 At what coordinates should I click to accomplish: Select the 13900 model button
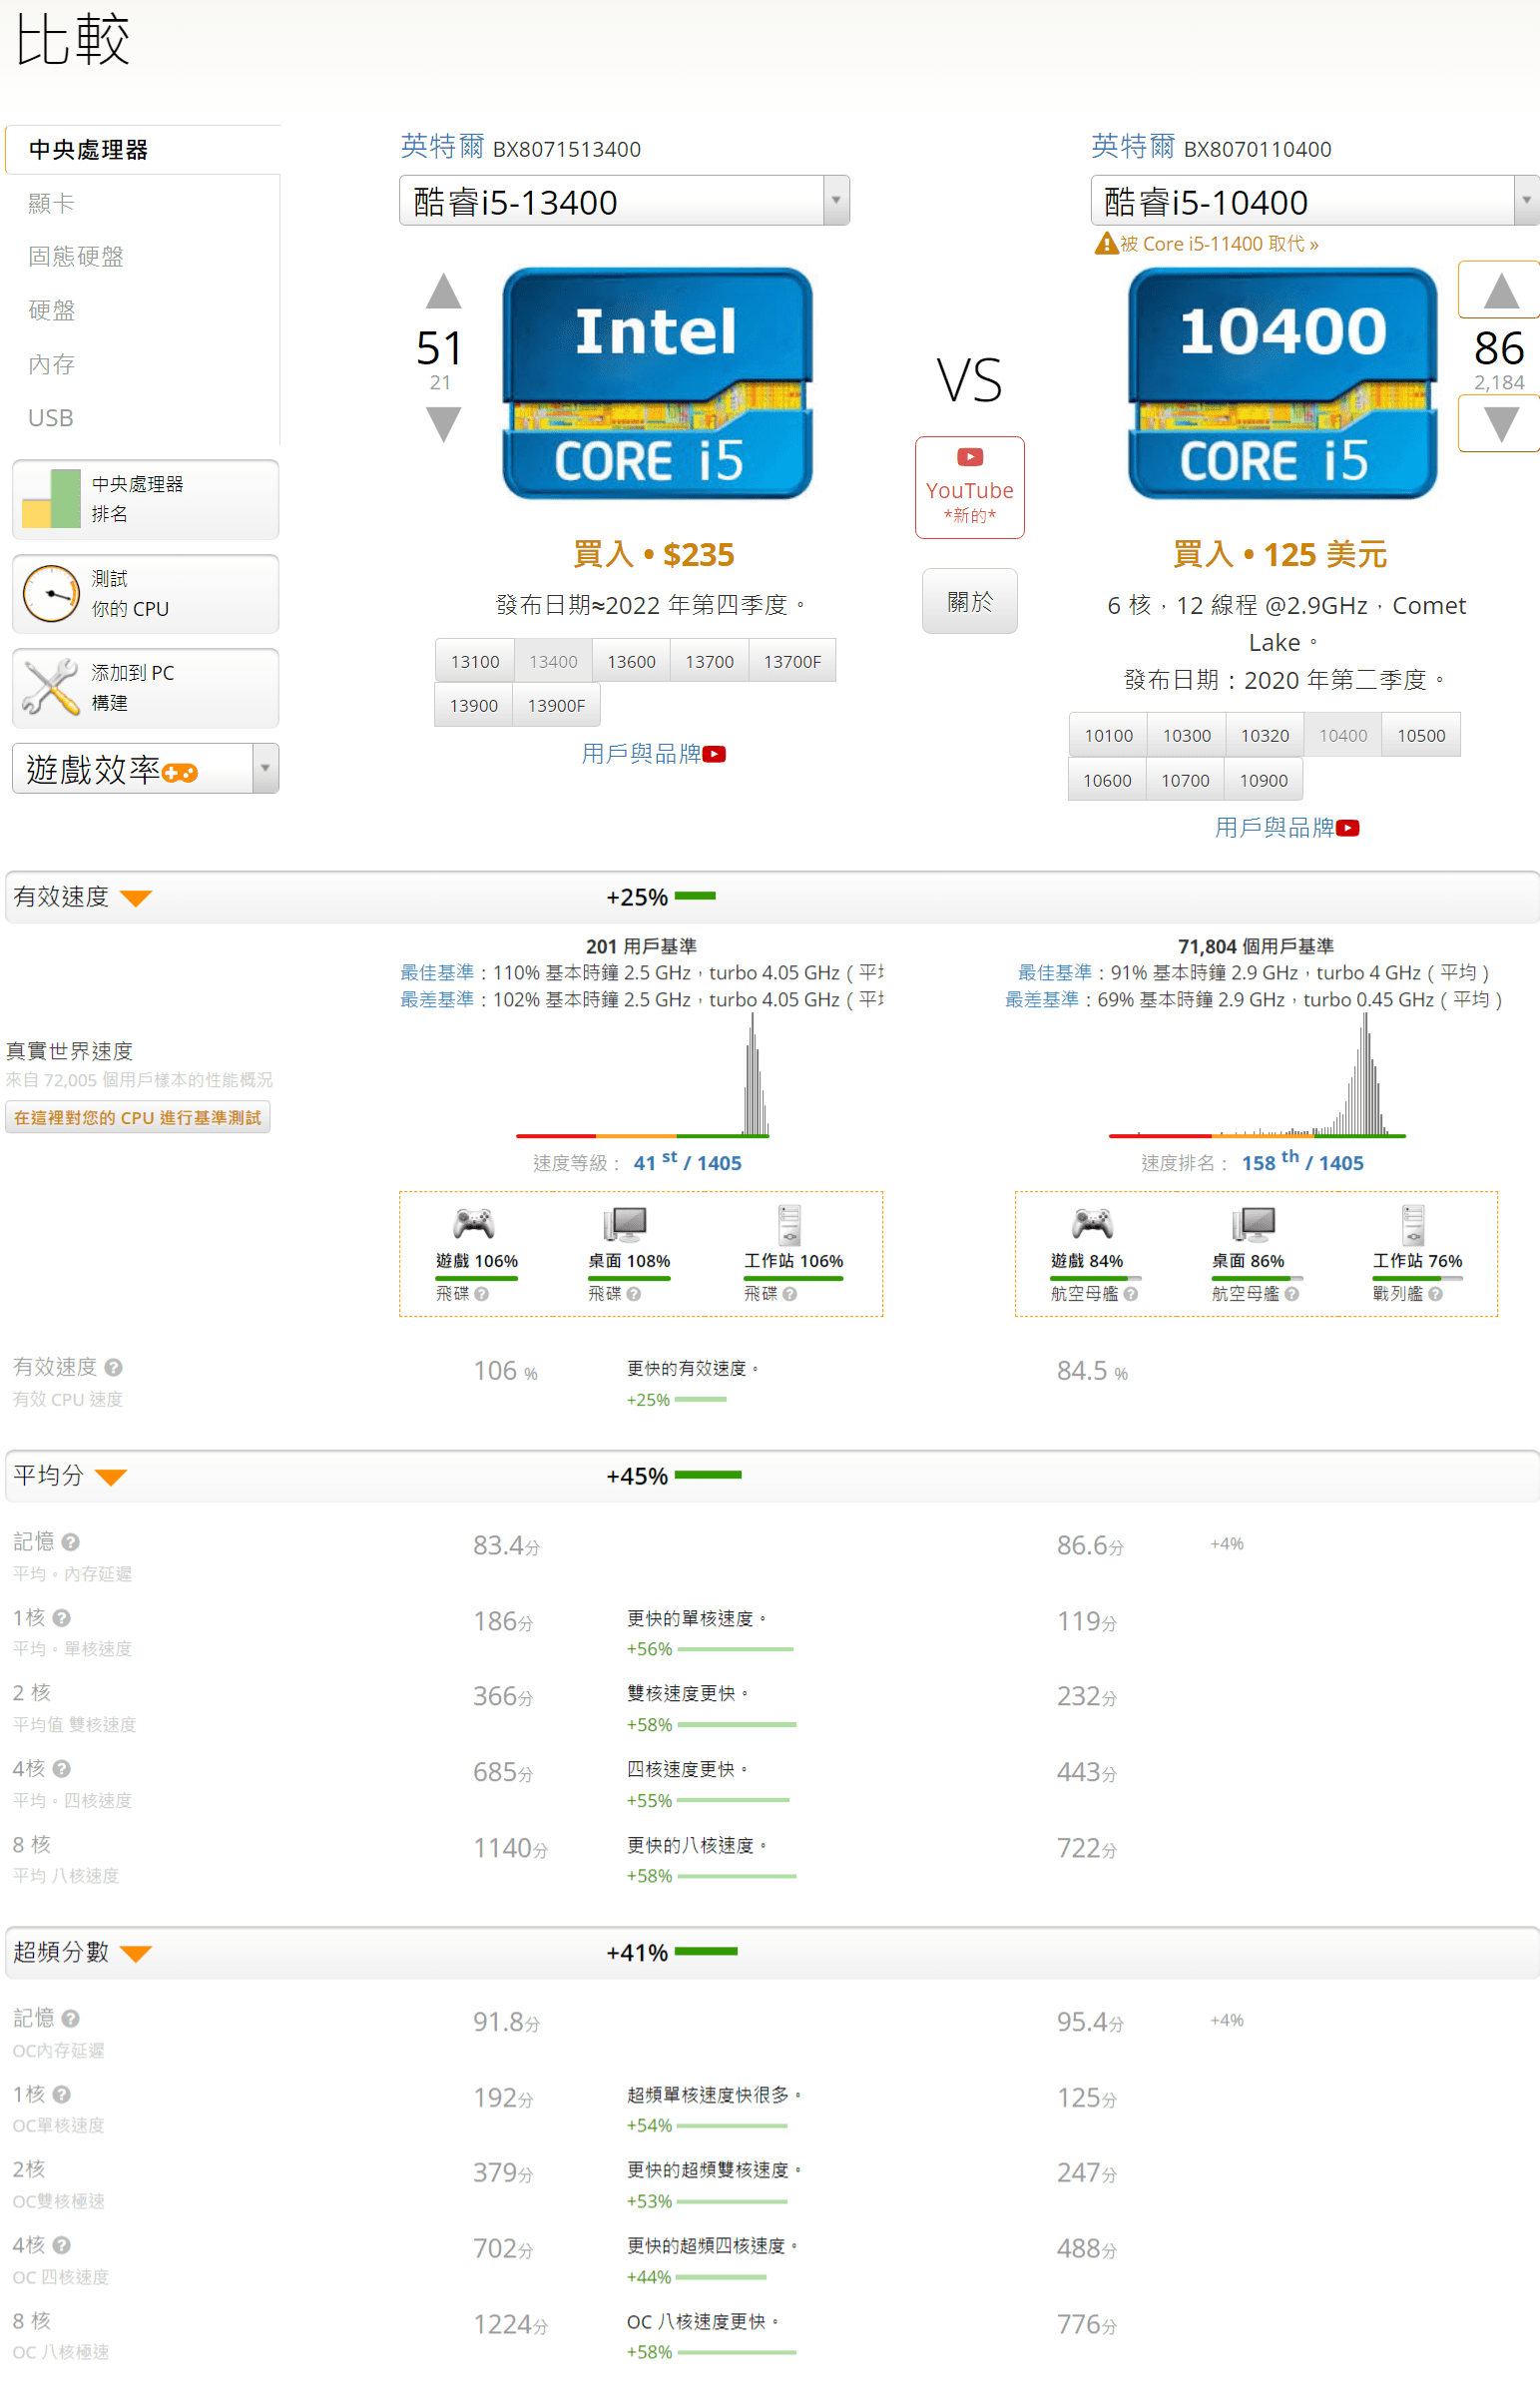(474, 705)
